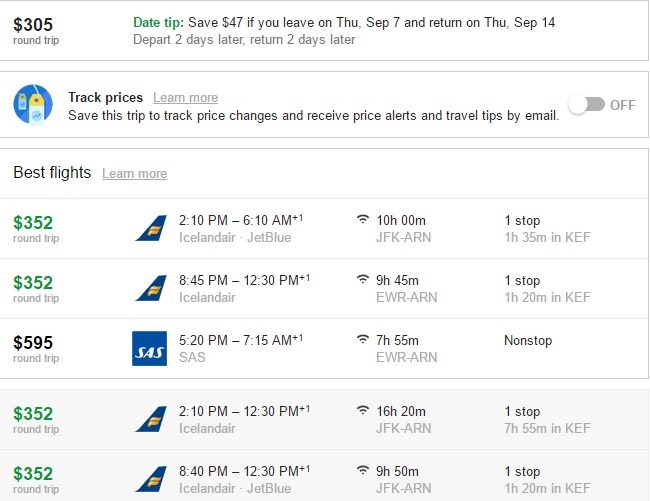Click the SAS airline logo

coord(149,349)
